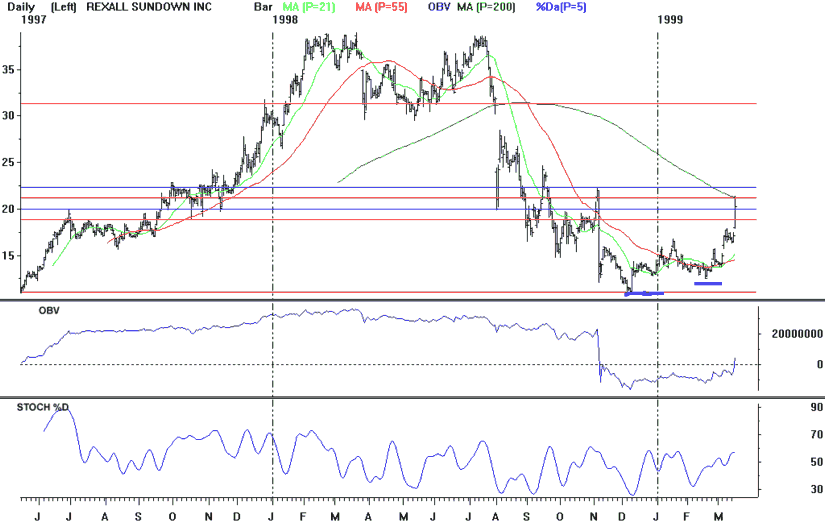
Task: Click the green 'MA (P=21)' legend
Action: pos(309,7)
